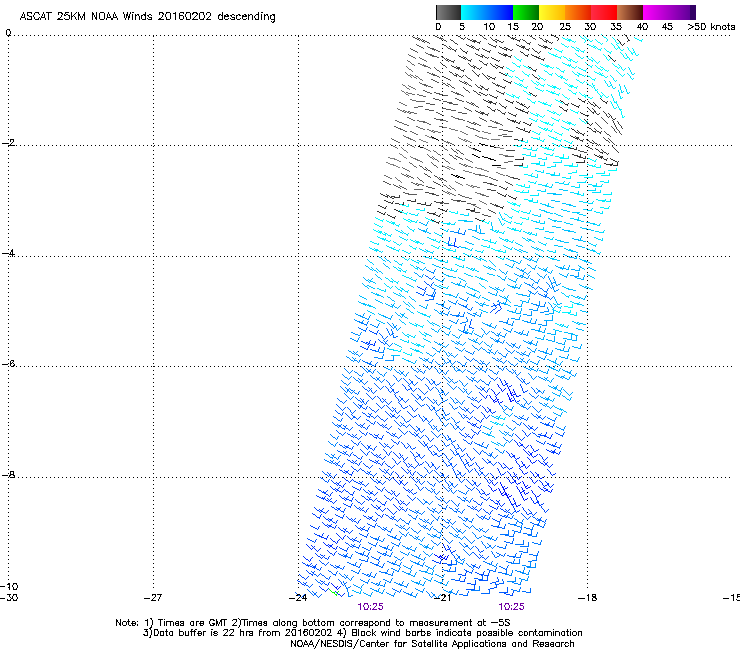
Task: Click the black wind barbs contamination note
Action: point(460,633)
